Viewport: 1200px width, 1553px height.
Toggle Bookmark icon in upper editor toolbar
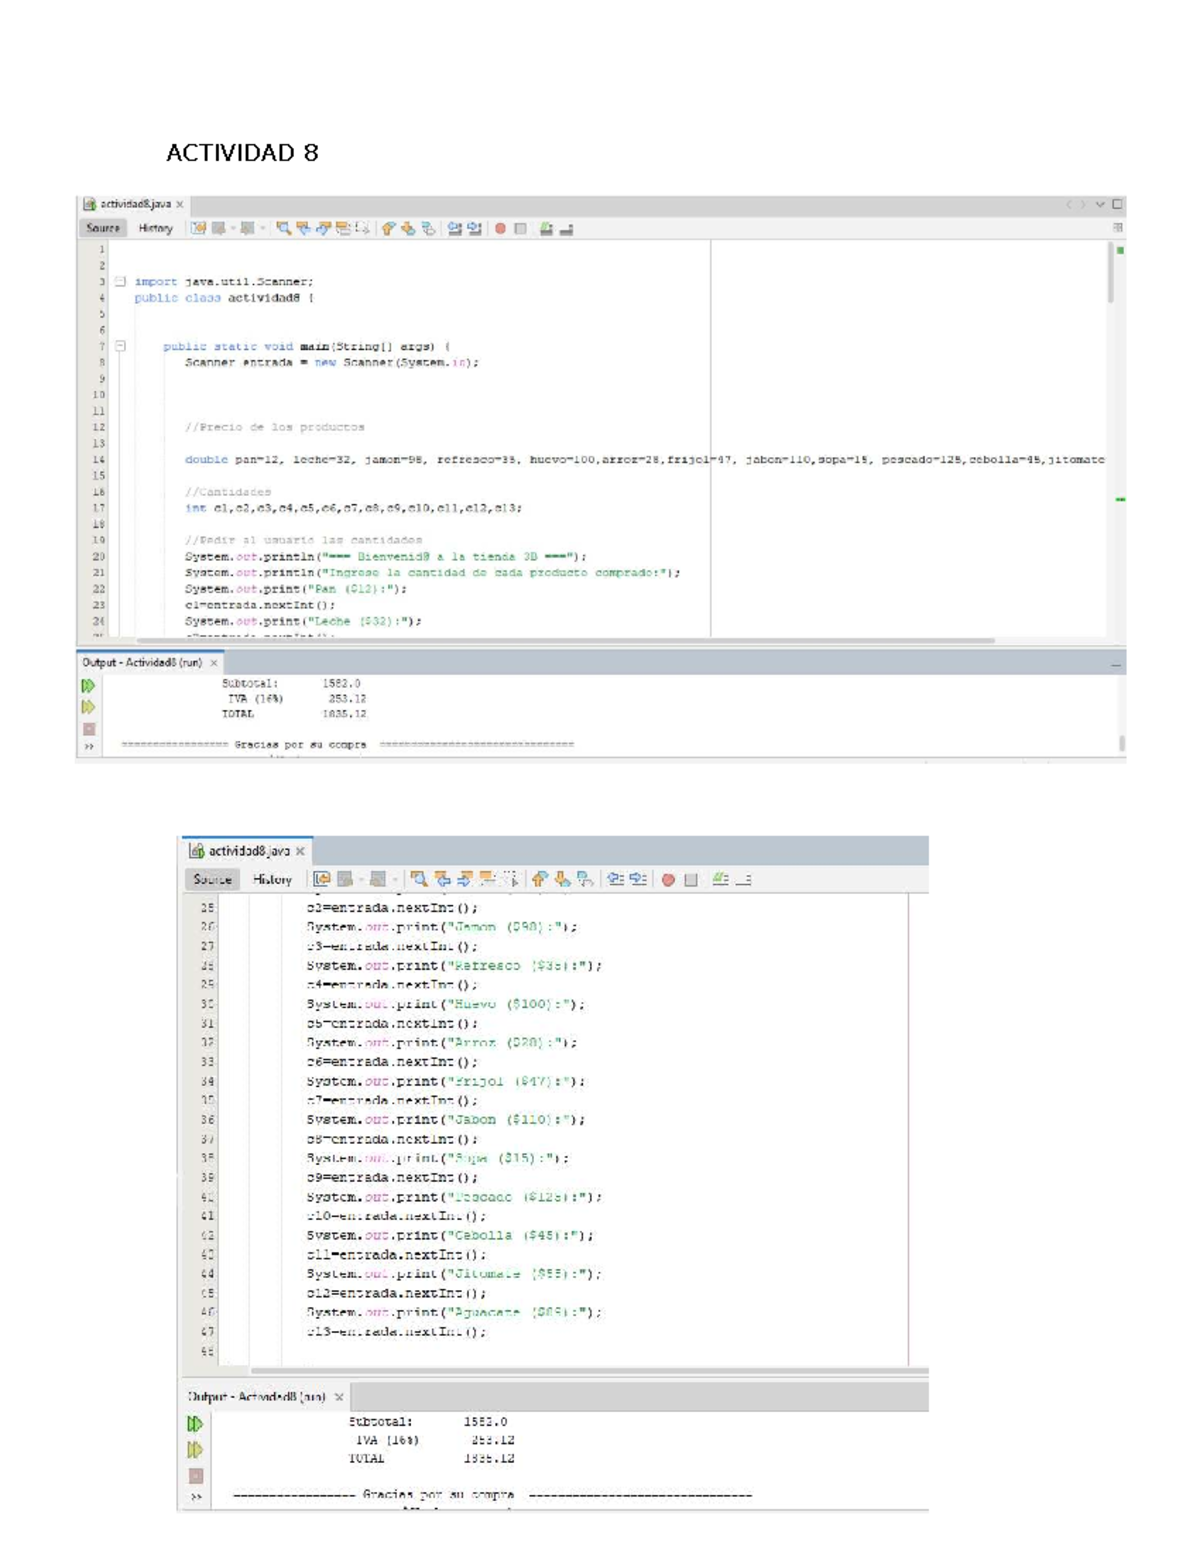pyautogui.click(x=428, y=228)
